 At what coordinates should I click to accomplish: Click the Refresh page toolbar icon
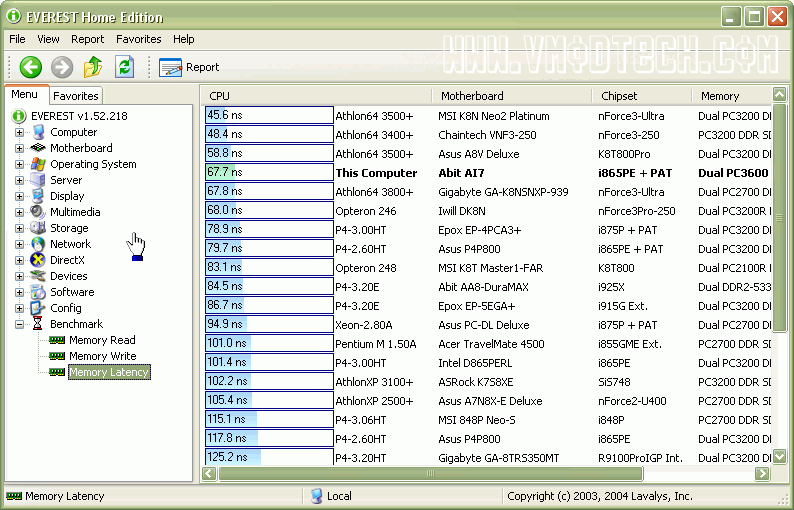click(x=124, y=67)
